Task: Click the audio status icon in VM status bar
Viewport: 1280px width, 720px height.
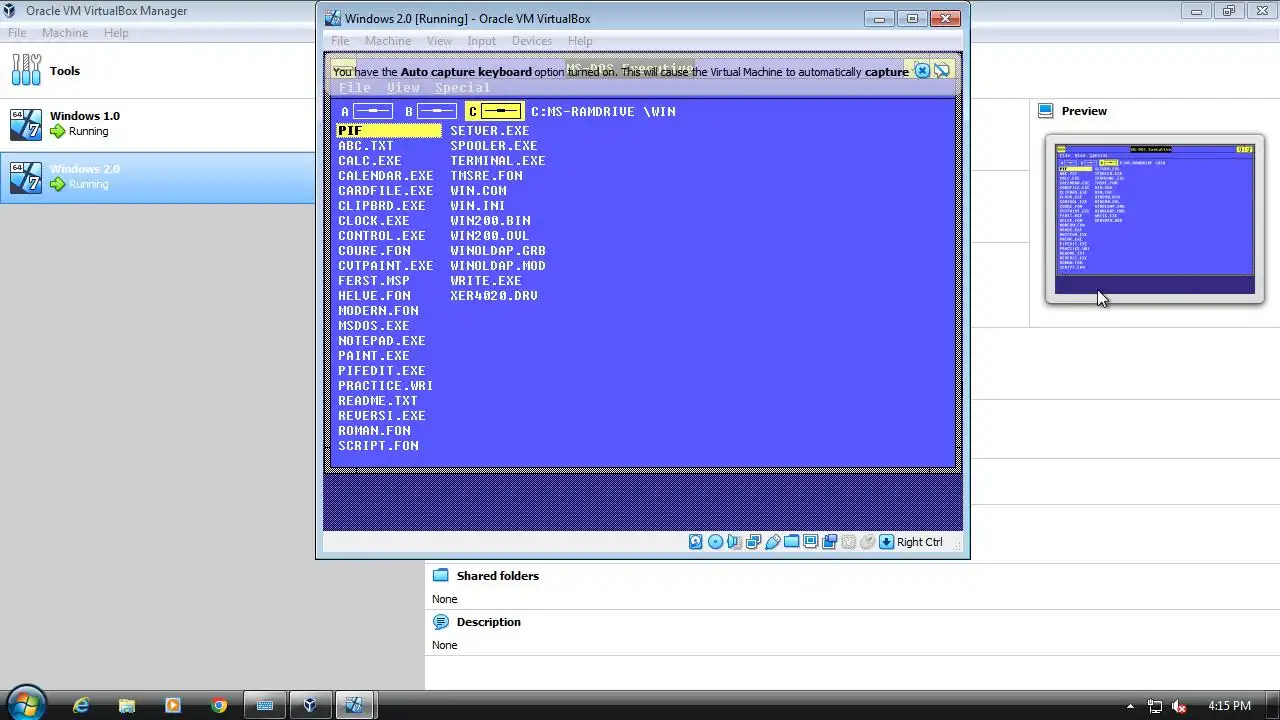Action: [x=734, y=542]
